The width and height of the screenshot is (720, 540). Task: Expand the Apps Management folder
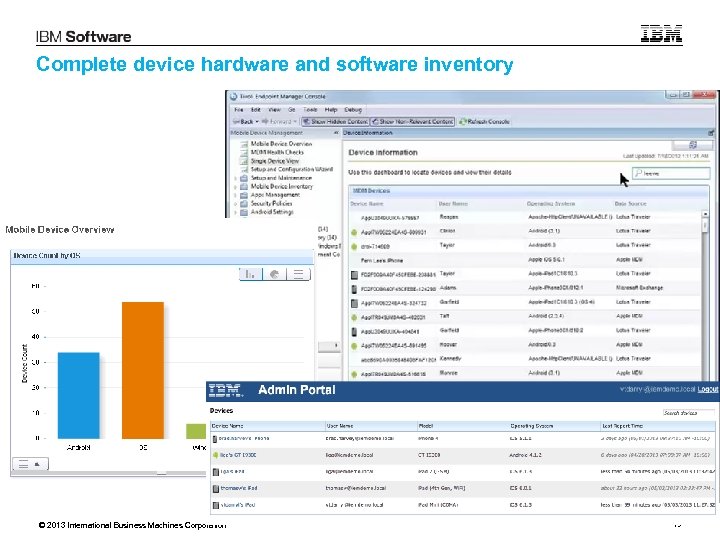(236, 195)
